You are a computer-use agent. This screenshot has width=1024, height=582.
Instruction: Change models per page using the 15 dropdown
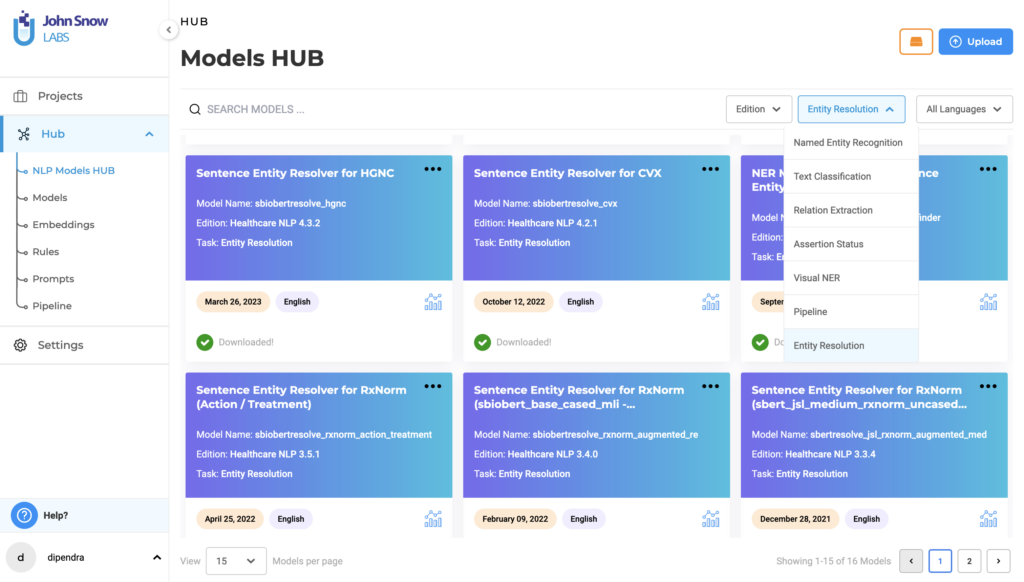click(235, 561)
